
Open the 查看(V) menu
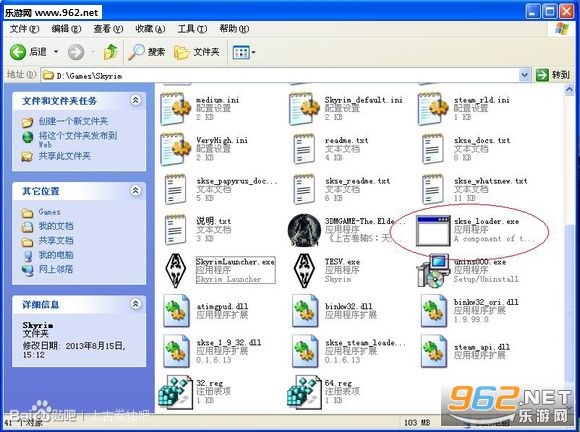108,29
